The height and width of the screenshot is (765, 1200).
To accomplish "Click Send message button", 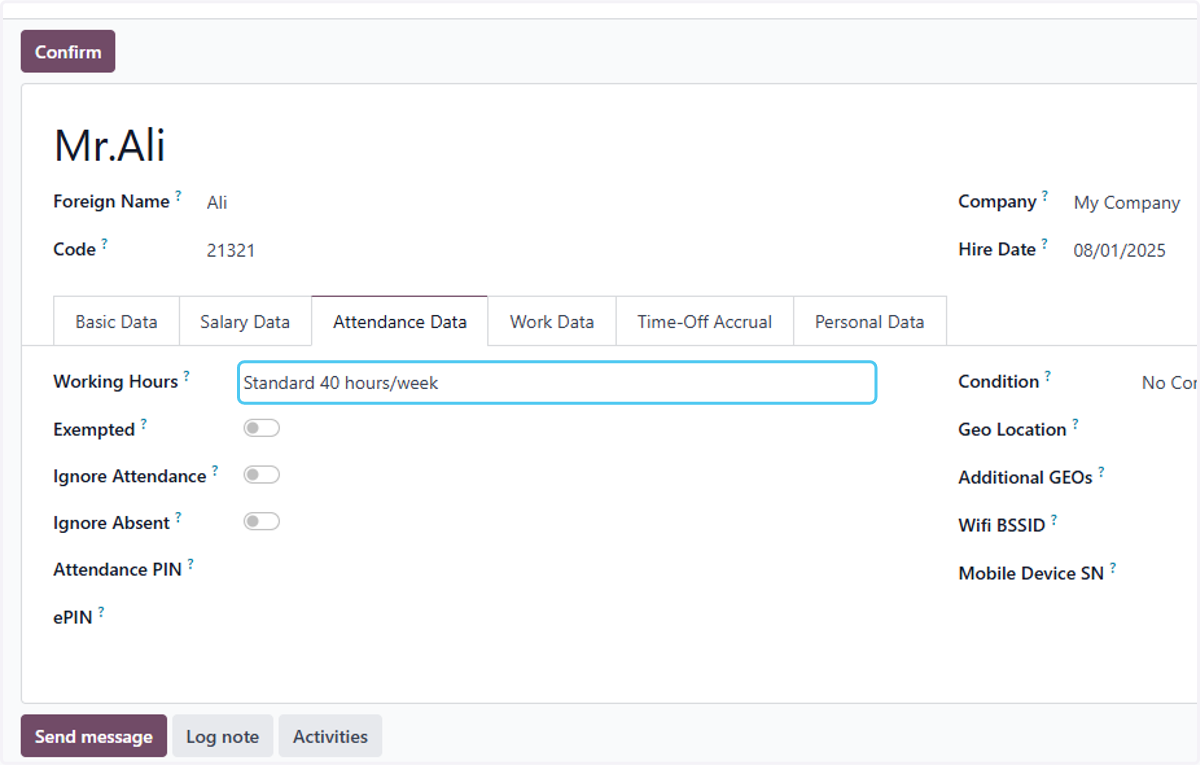I will coord(94,736).
